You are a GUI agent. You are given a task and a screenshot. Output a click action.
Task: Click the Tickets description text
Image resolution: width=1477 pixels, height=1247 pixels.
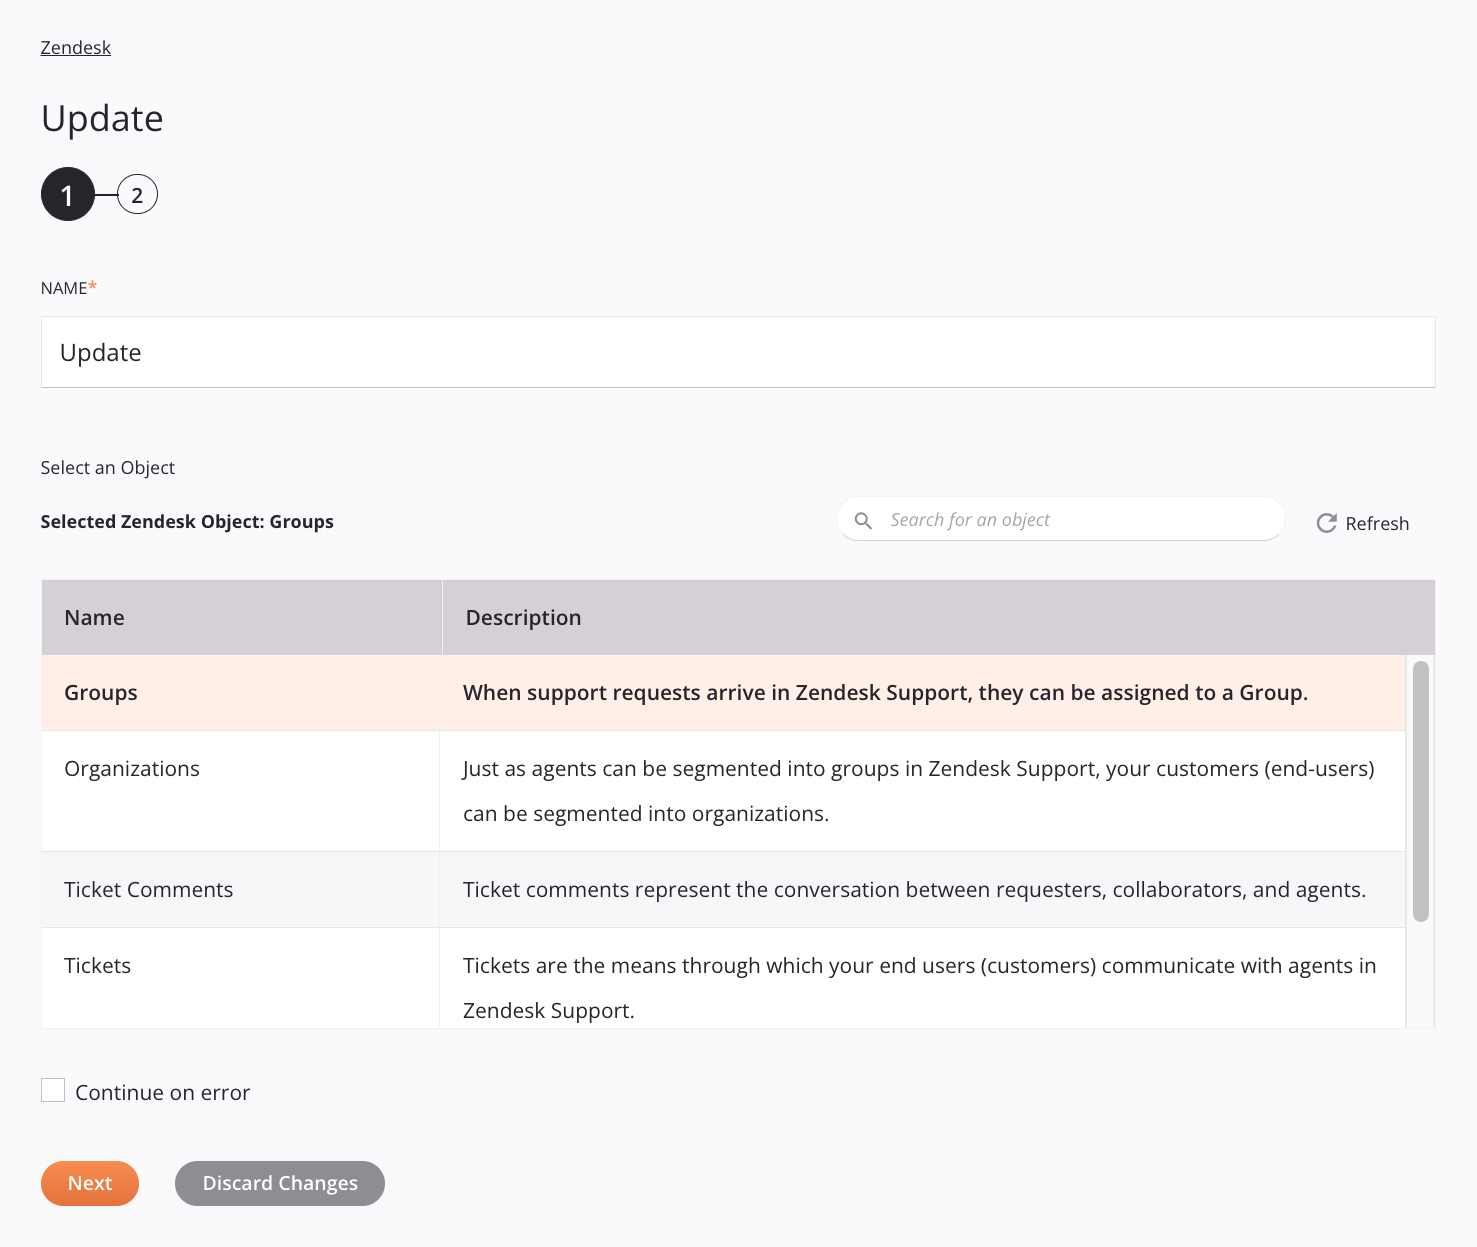point(919,988)
